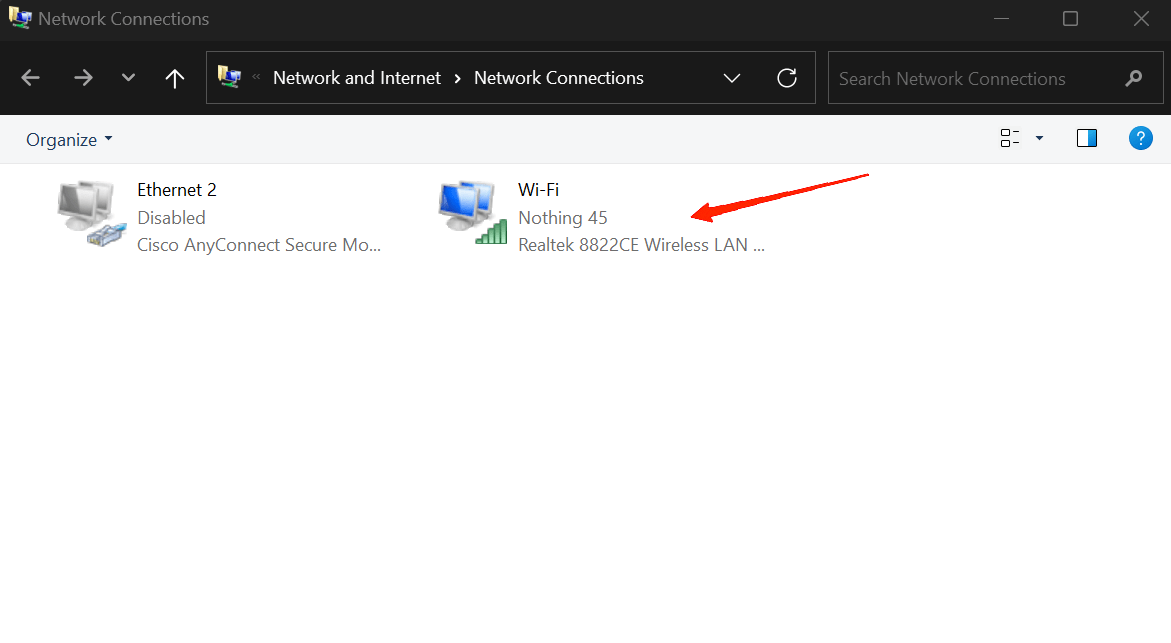
Task: Click the breadcrumb overflow double chevron
Action: 256,78
